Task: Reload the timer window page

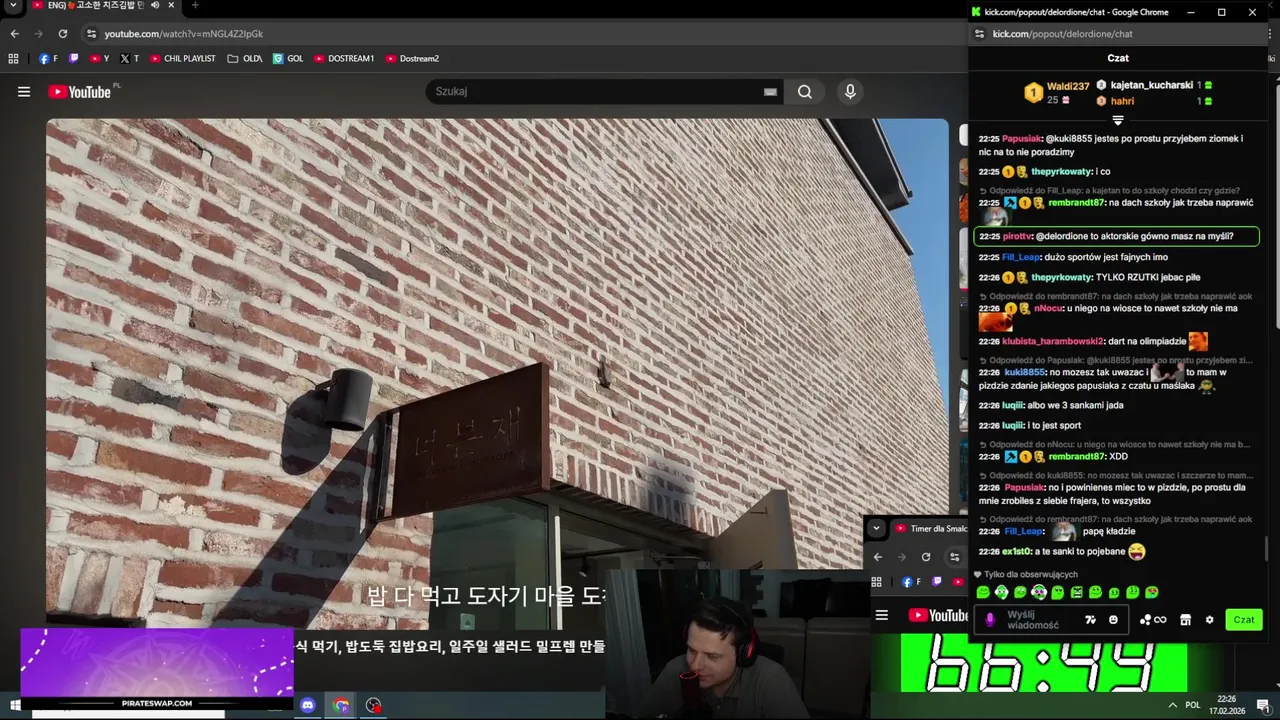Action: (926, 557)
